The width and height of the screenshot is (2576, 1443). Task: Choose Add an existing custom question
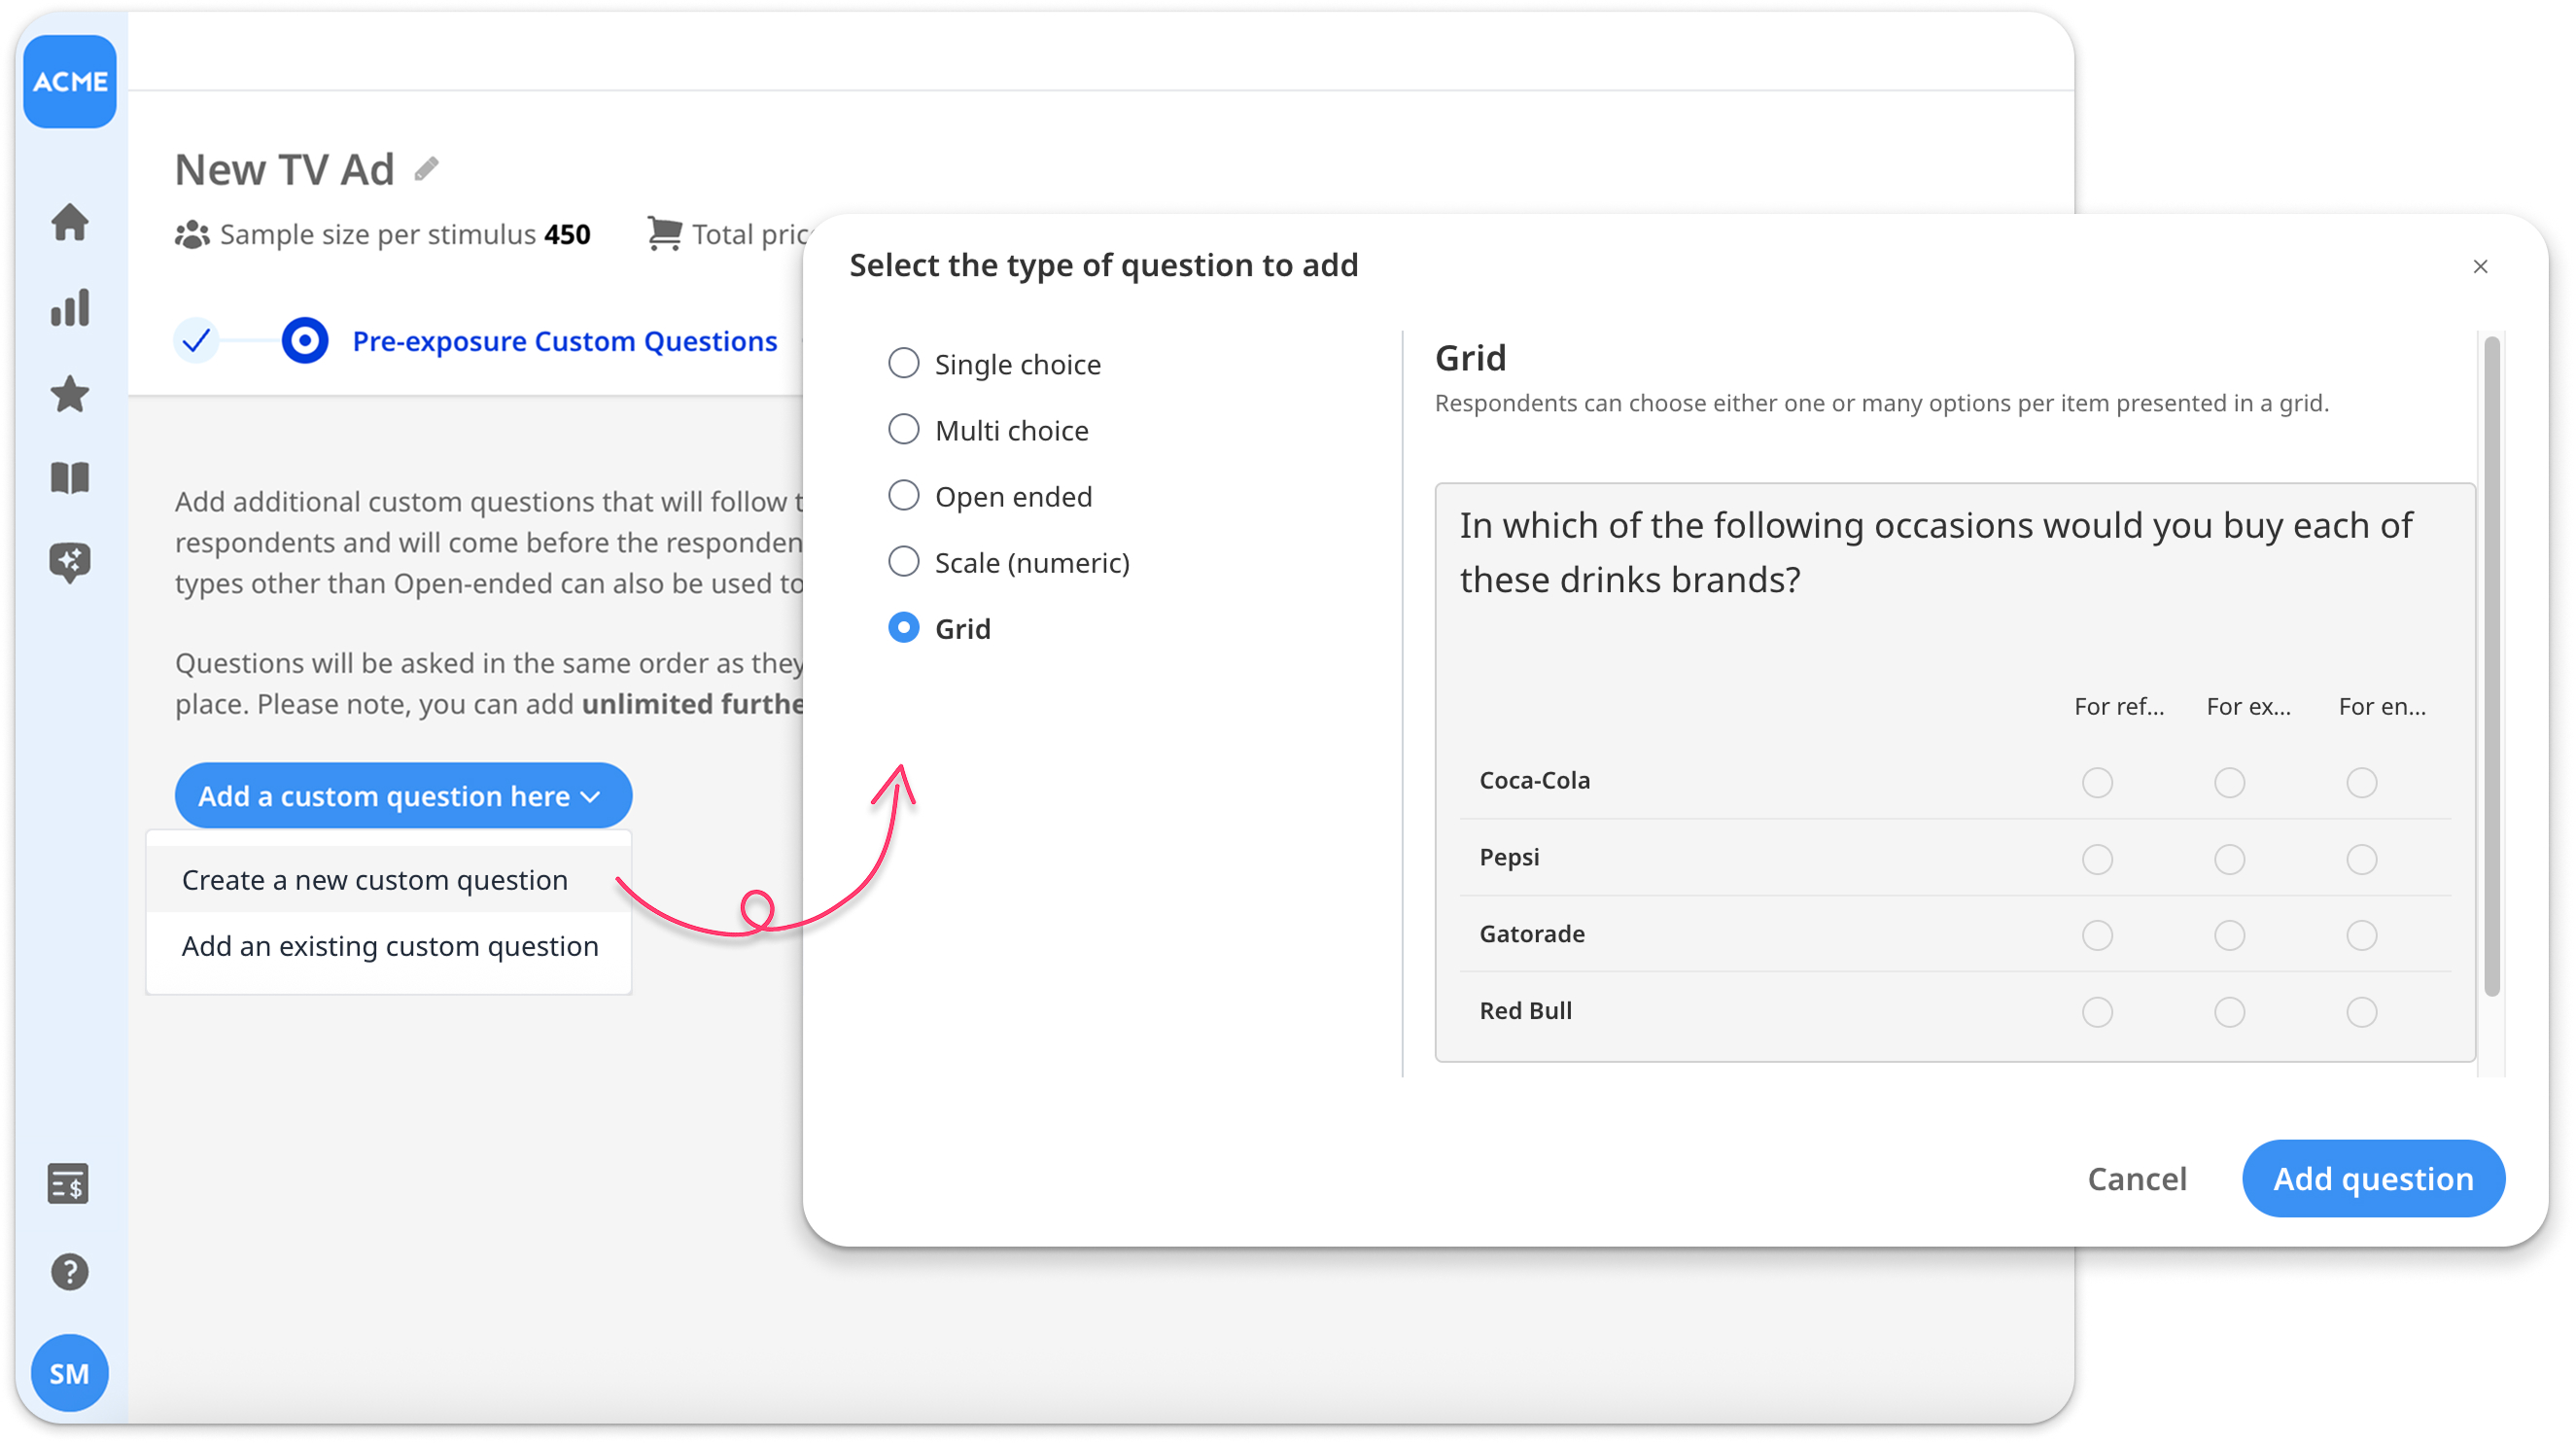[390, 946]
